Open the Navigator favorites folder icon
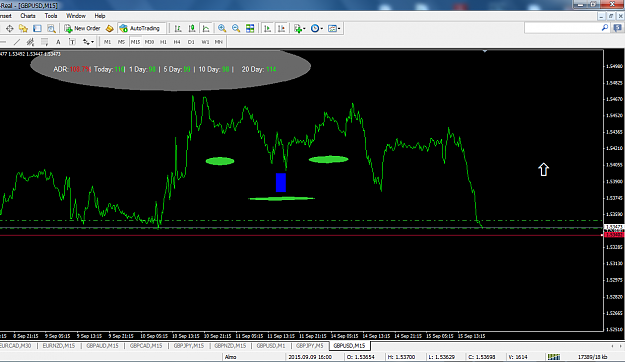Image resolution: width=625 pixels, height=362 pixels. [x=23, y=28]
